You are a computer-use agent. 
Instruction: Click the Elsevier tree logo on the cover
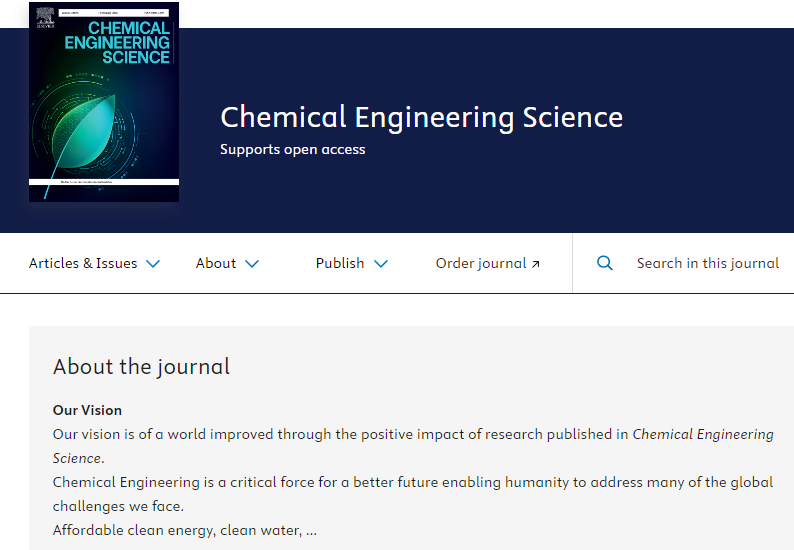click(x=45, y=18)
